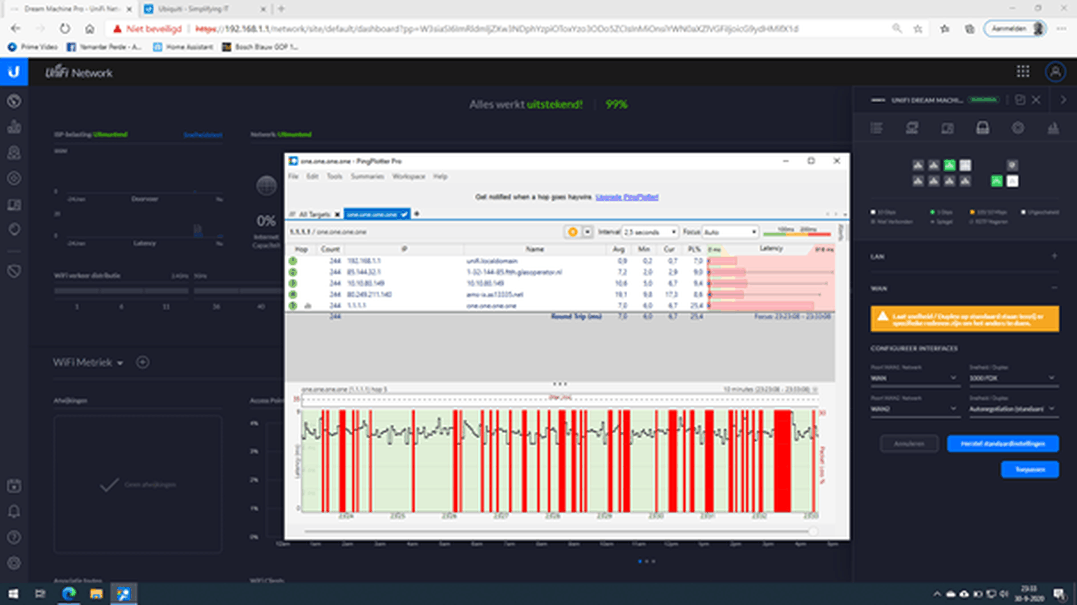Expand the LAN section in device panel

[x=1054, y=256]
